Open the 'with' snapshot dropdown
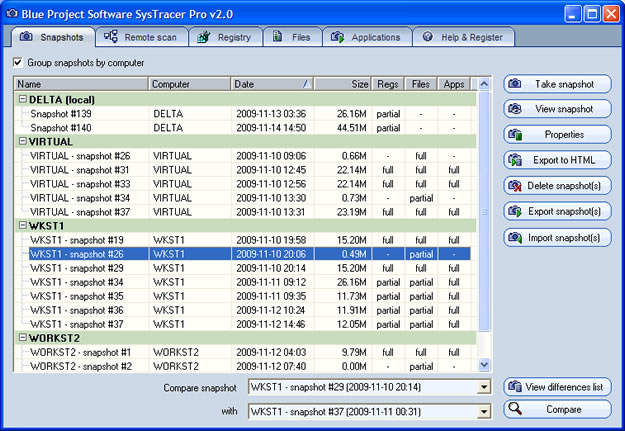Image resolution: width=625 pixels, height=431 pixels. (484, 411)
